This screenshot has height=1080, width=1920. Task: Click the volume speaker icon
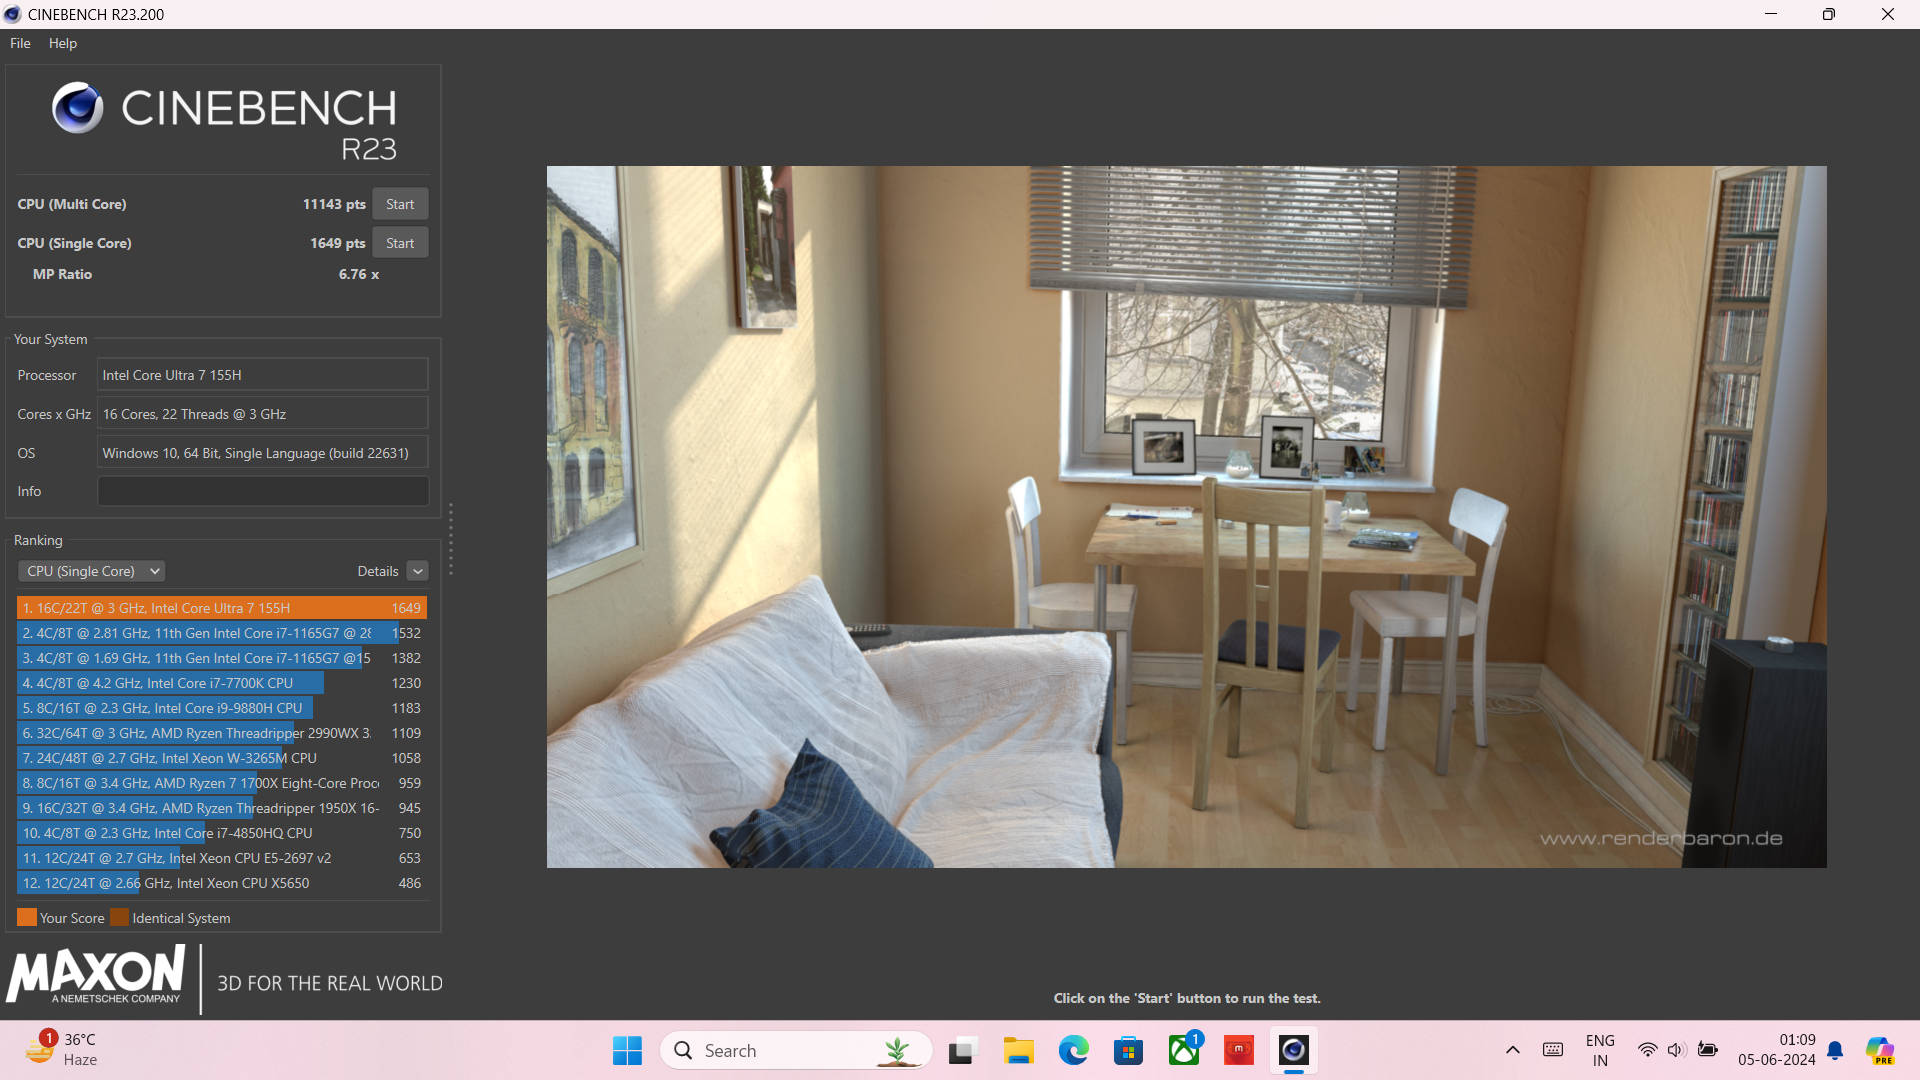pos(1677,1050)
